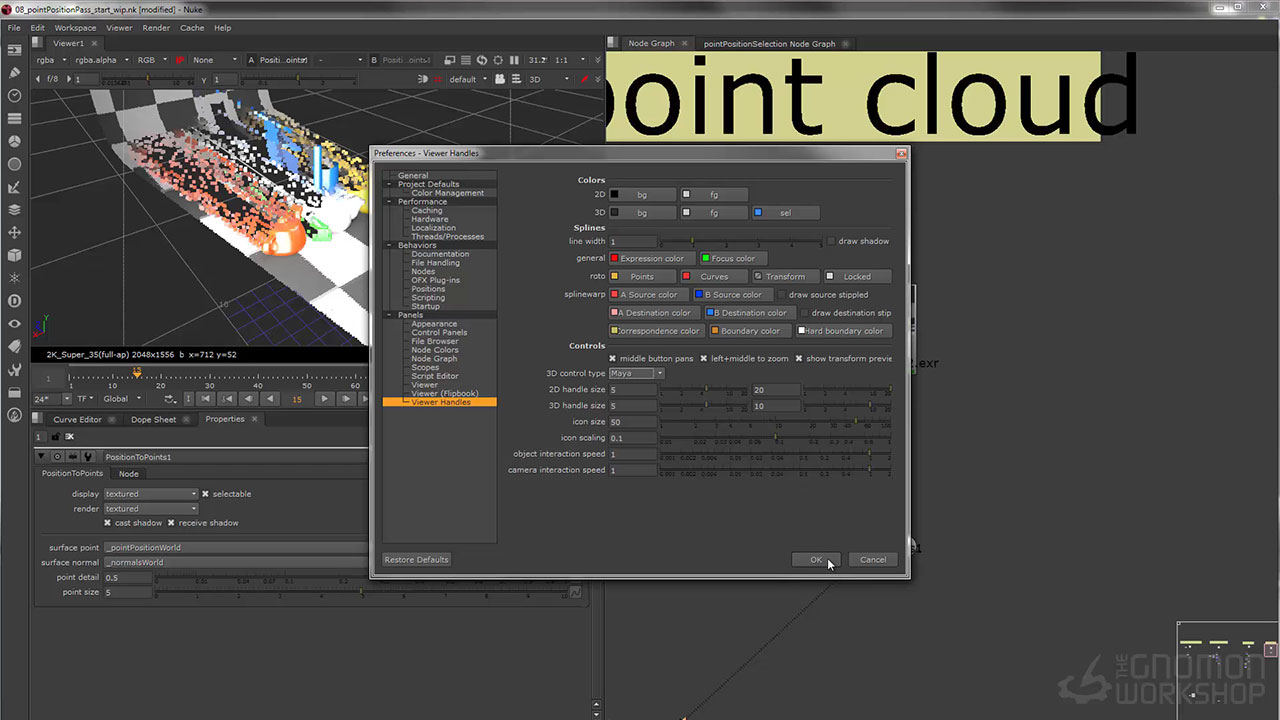Click the line width input field
Viewport: 1280px width, 720px height.
tap(632, 242)
